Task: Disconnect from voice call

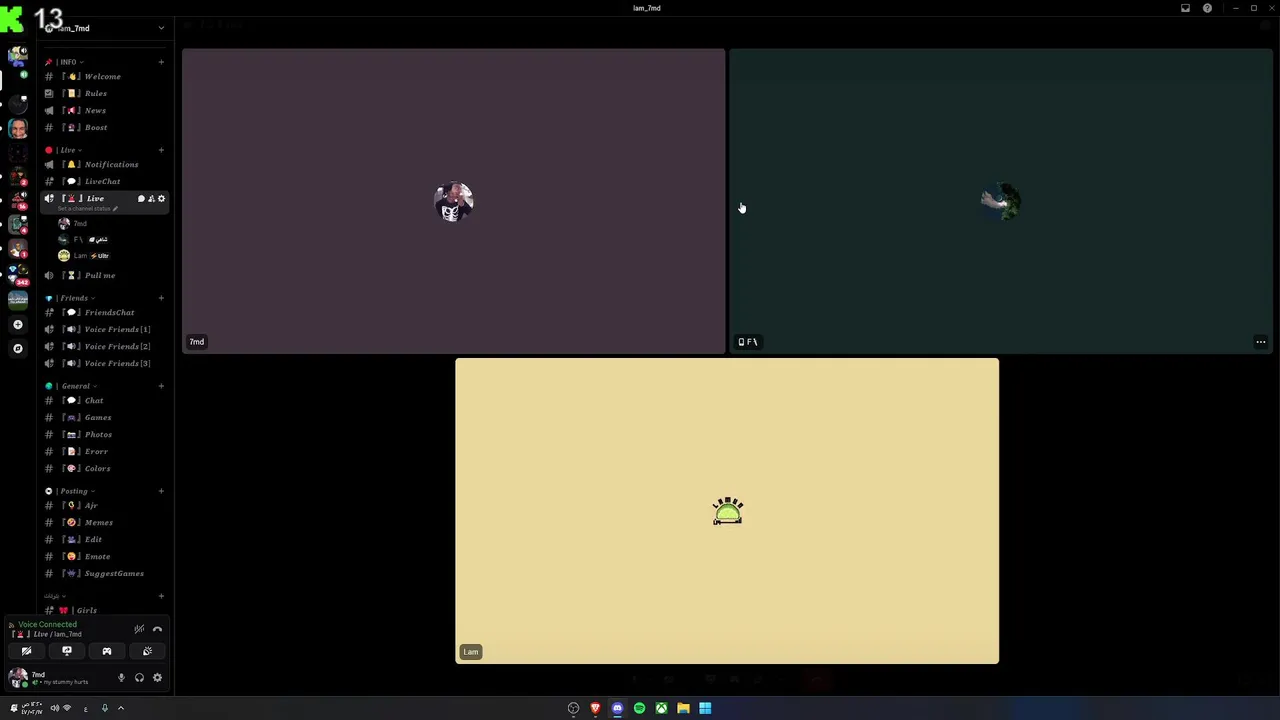Action: 157,629
